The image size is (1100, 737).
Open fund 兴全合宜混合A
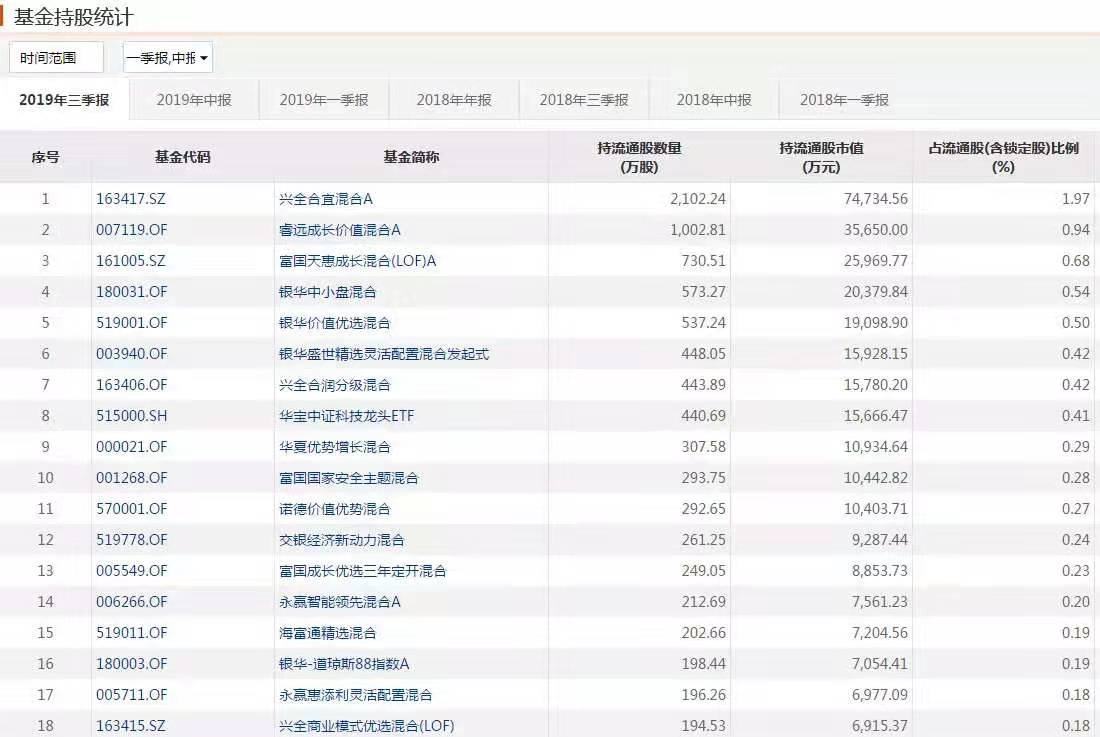[326, 199]
